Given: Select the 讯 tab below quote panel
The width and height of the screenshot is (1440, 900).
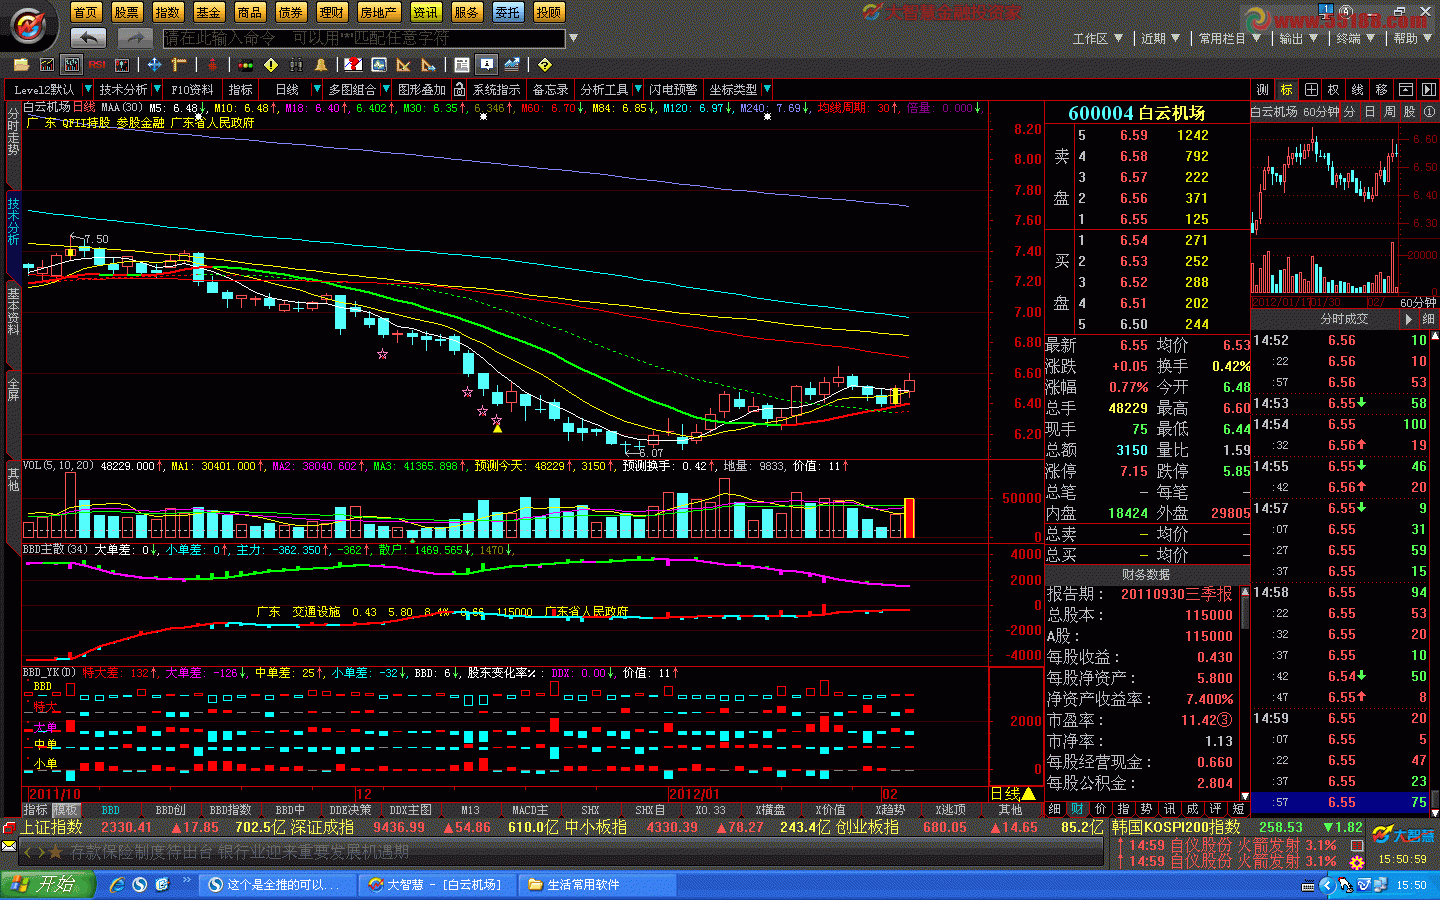Looking at the screenshot, I should (1169, 808).
